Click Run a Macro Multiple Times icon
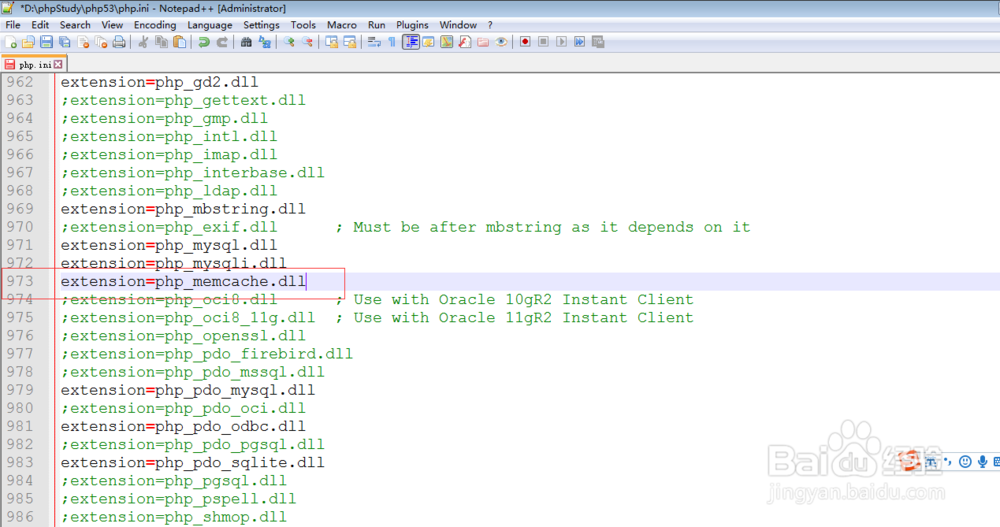 (579, 42)
